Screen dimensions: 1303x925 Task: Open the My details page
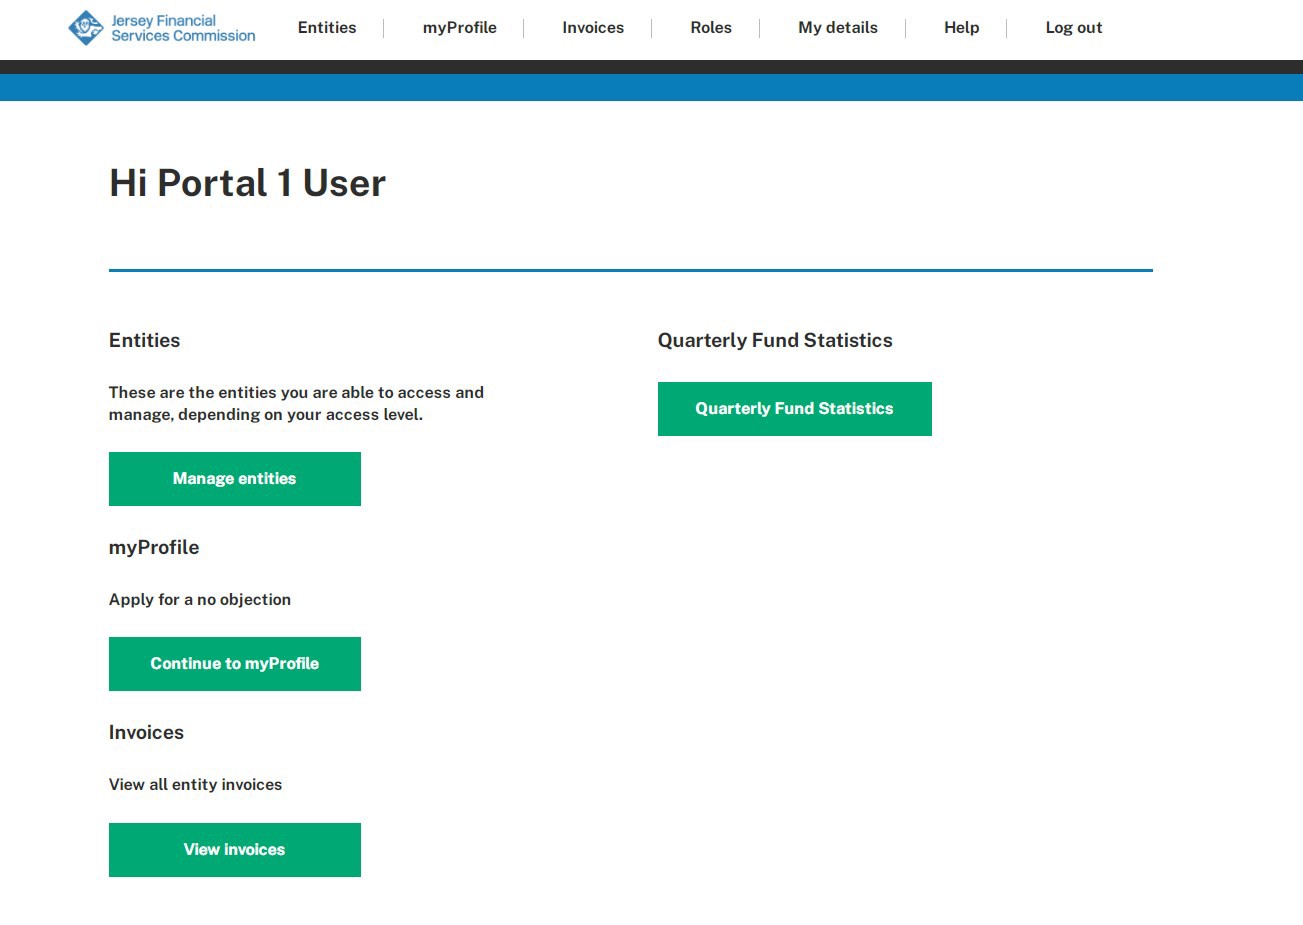coord(837,28)
